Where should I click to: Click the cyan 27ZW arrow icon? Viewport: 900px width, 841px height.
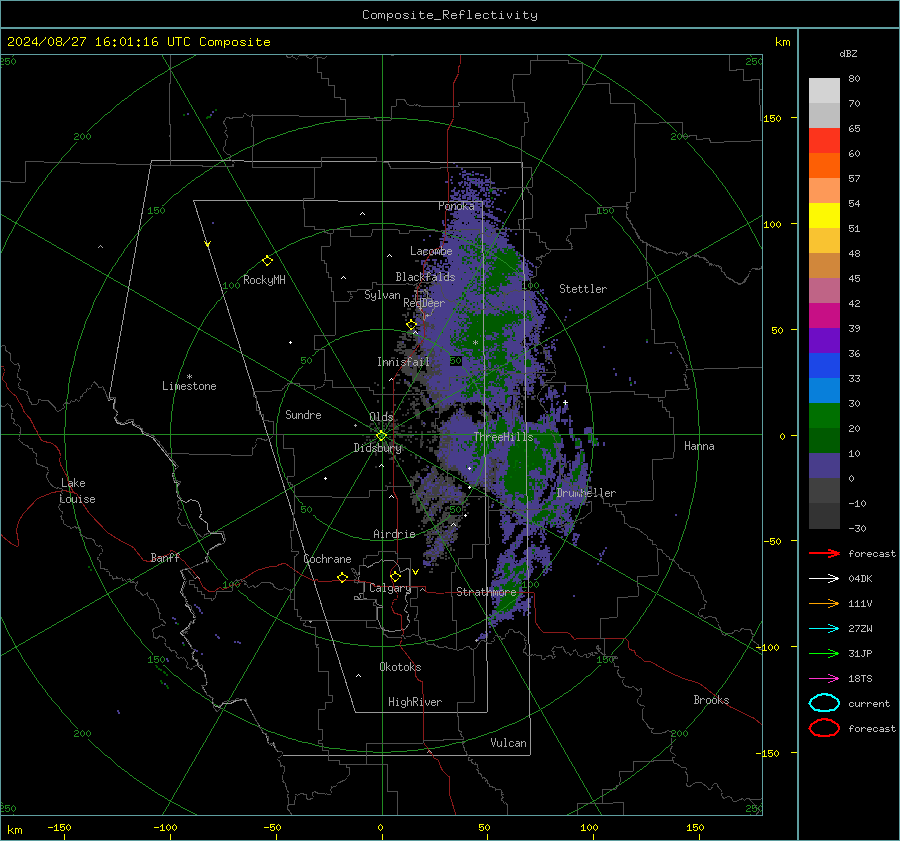[x=824, y=629]
